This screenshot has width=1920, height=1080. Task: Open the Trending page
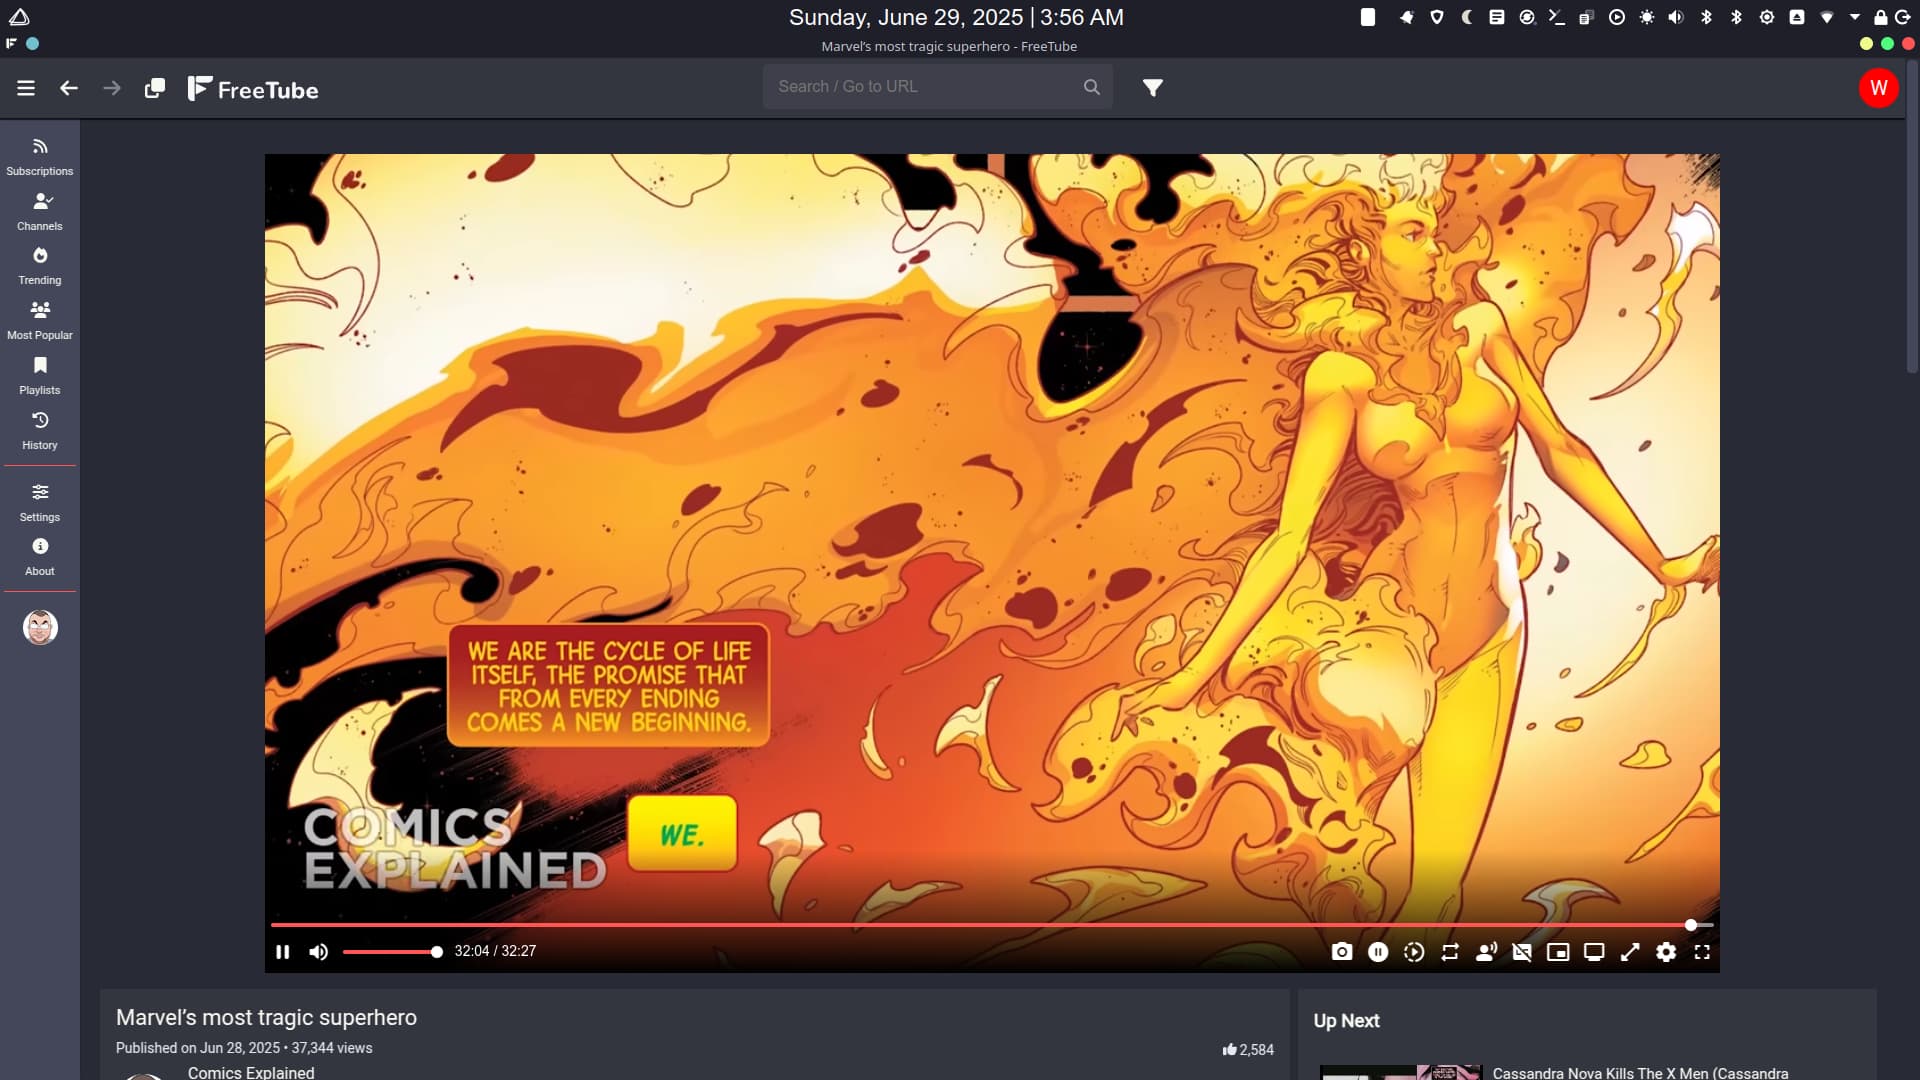coord(40,266)
